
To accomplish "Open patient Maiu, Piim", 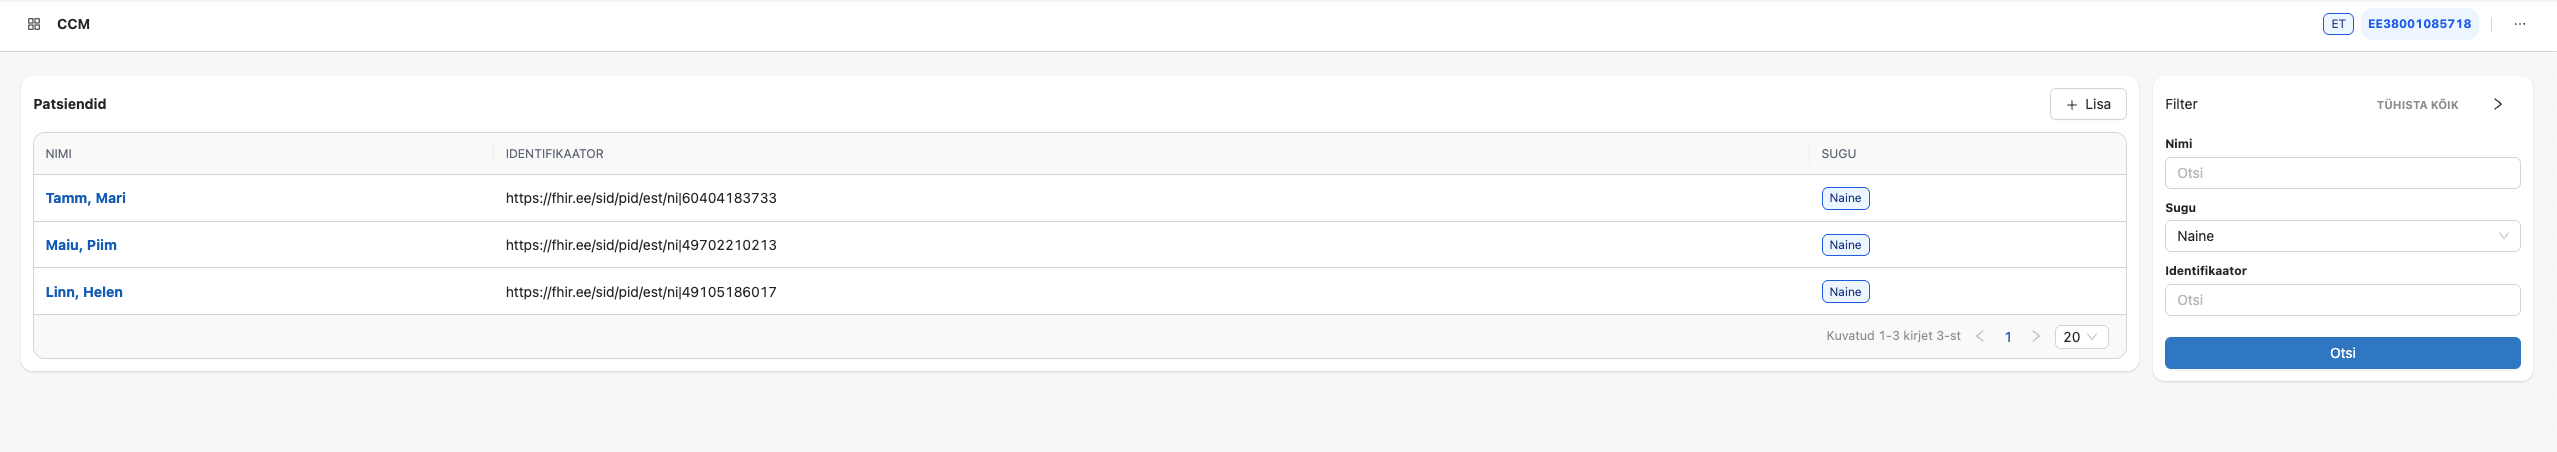I will pos(81,245).
